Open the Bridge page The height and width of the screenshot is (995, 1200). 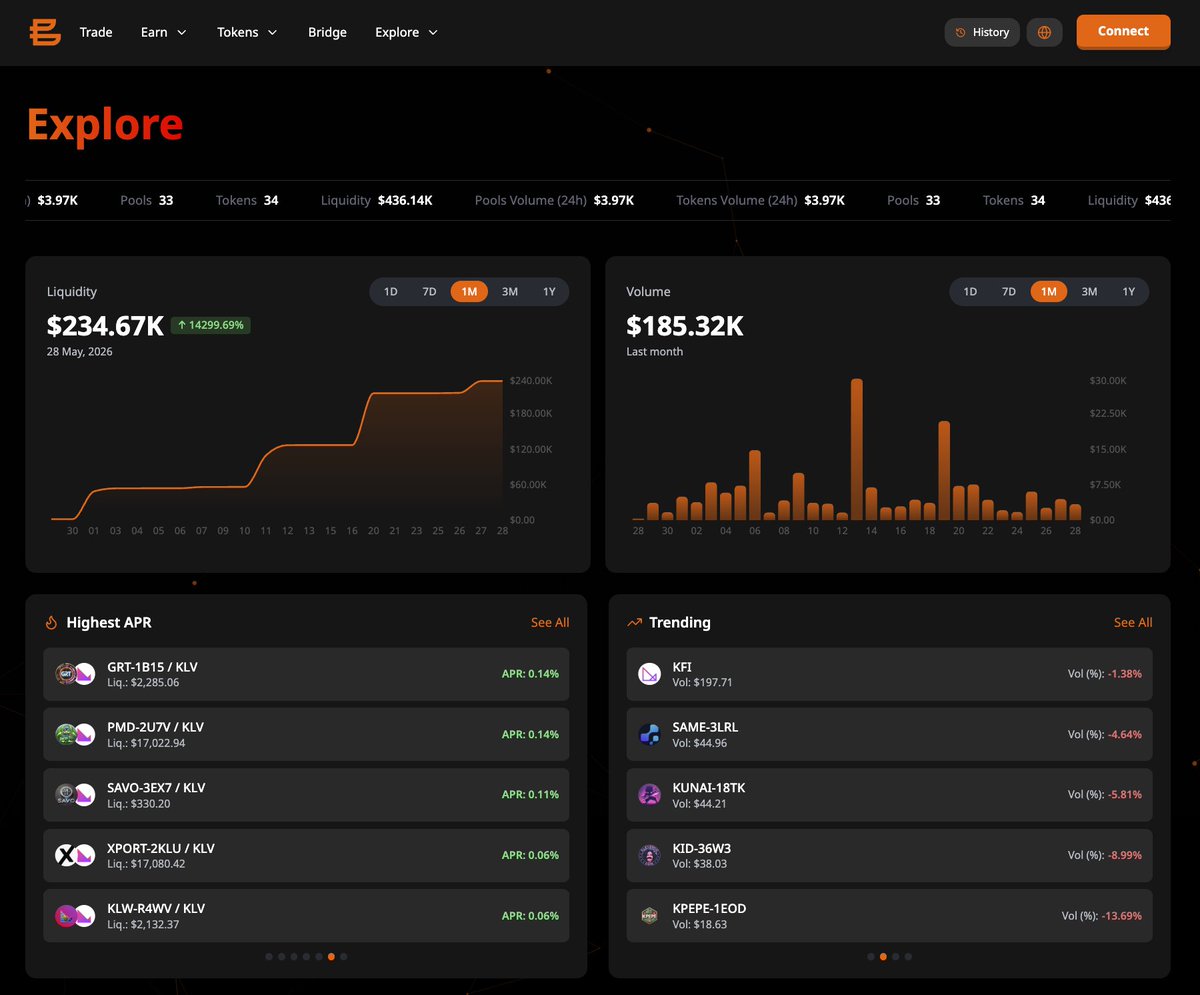[x=327, y=32]
